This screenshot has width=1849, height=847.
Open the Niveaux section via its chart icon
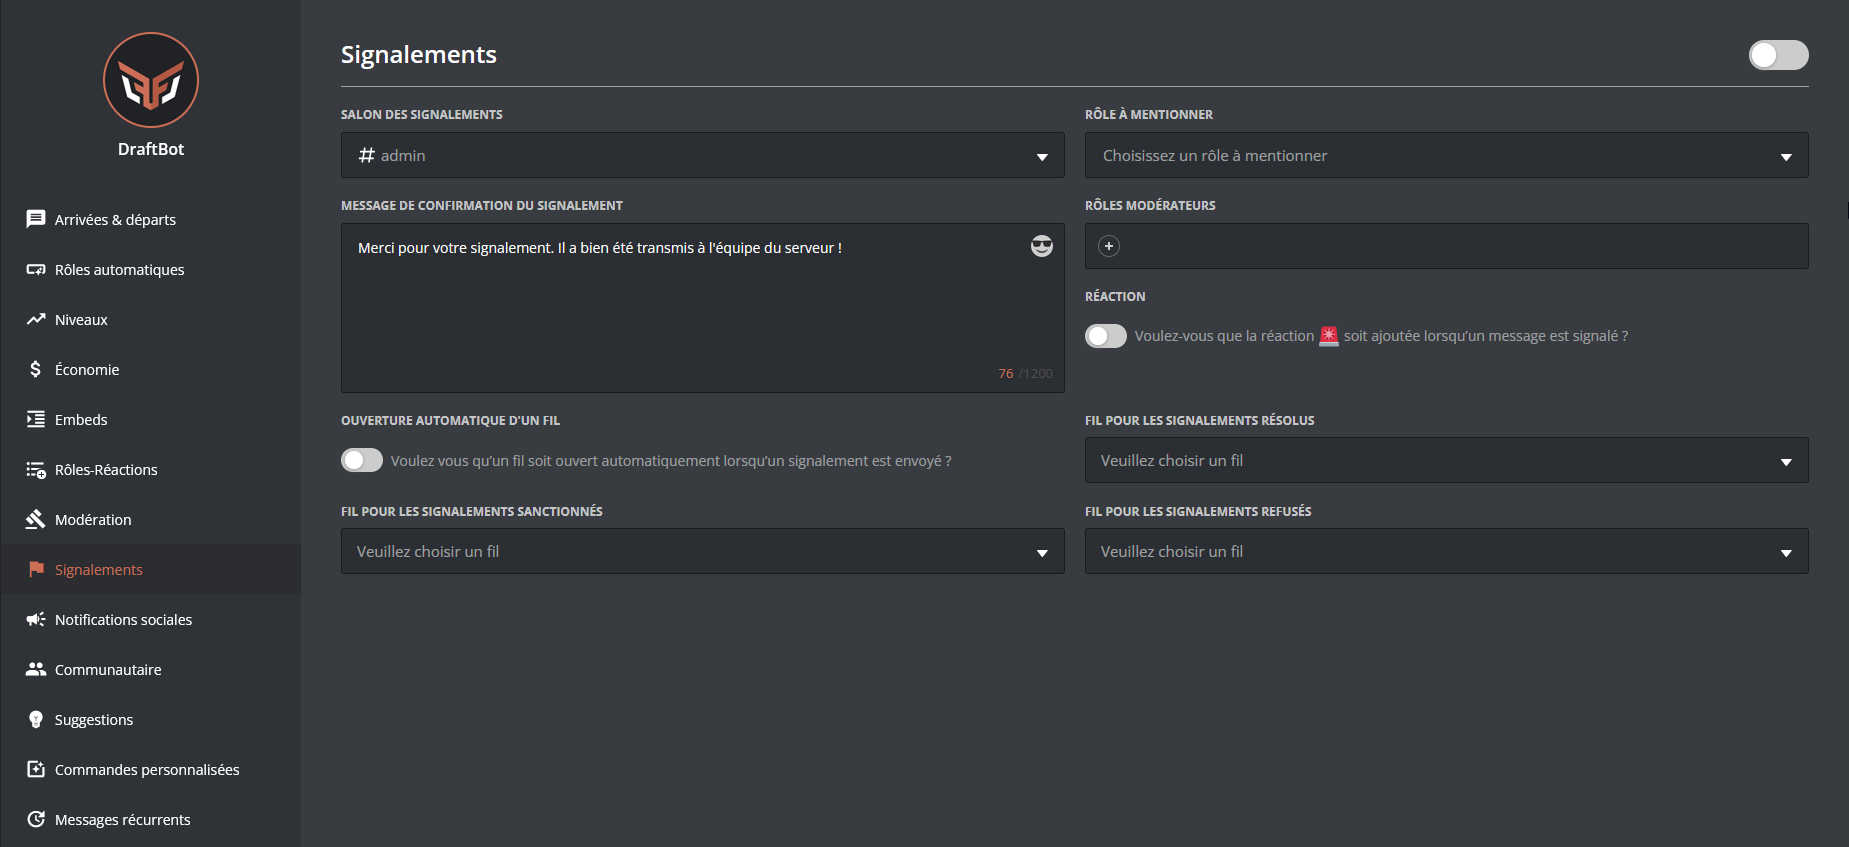[36, 319]
